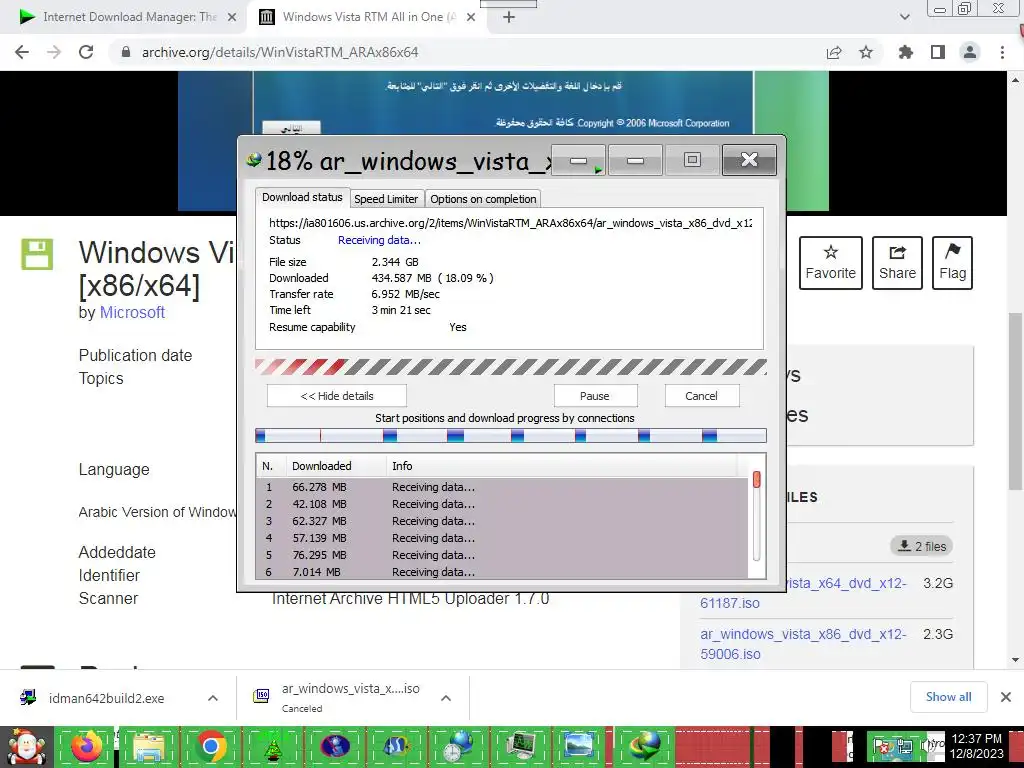The image size is (1024, 768).
Task: Reload the archive.org page
Action: coord(86,52)
